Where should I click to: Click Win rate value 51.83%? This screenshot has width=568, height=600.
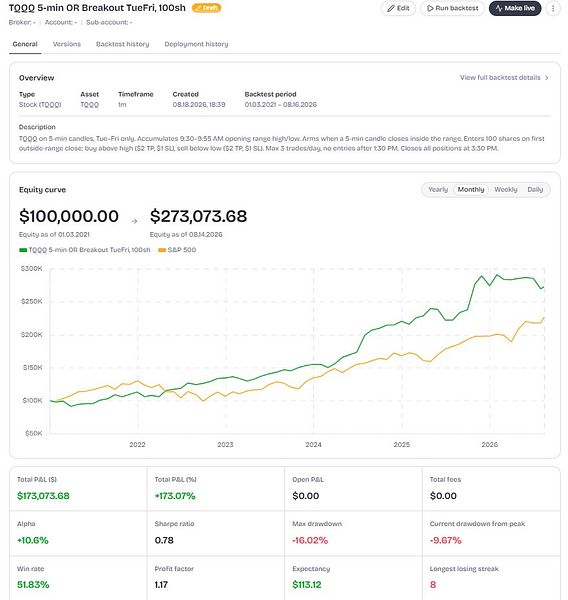click(33, 585)
